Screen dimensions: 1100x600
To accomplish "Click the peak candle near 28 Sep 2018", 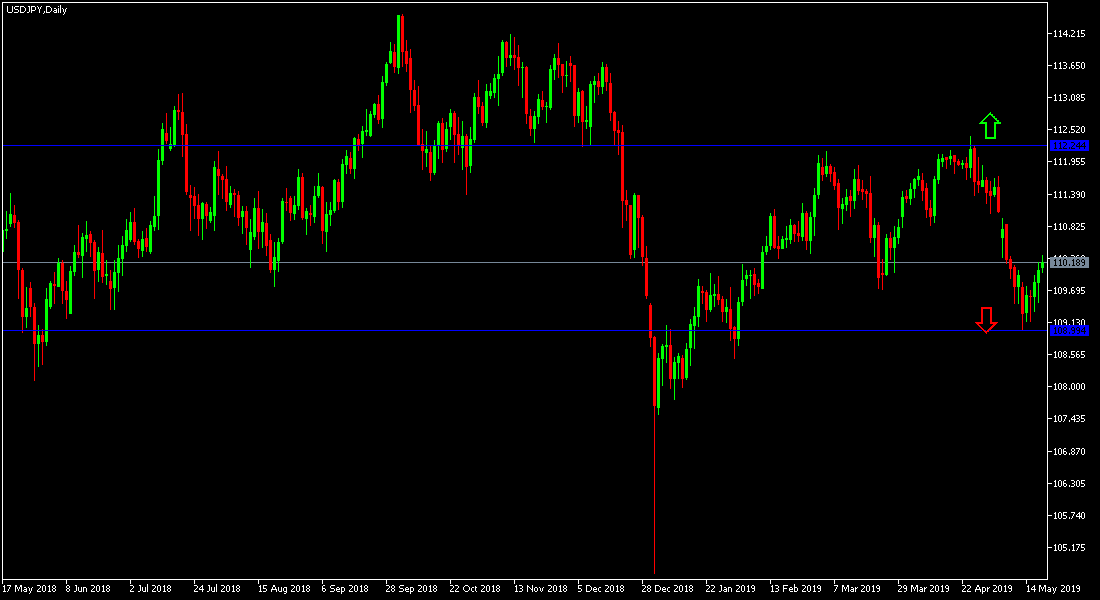I will click(401, 60).
